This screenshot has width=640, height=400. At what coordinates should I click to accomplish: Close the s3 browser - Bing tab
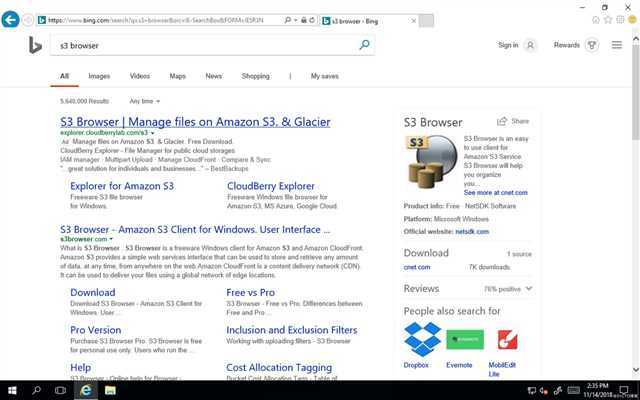point(413,21)
